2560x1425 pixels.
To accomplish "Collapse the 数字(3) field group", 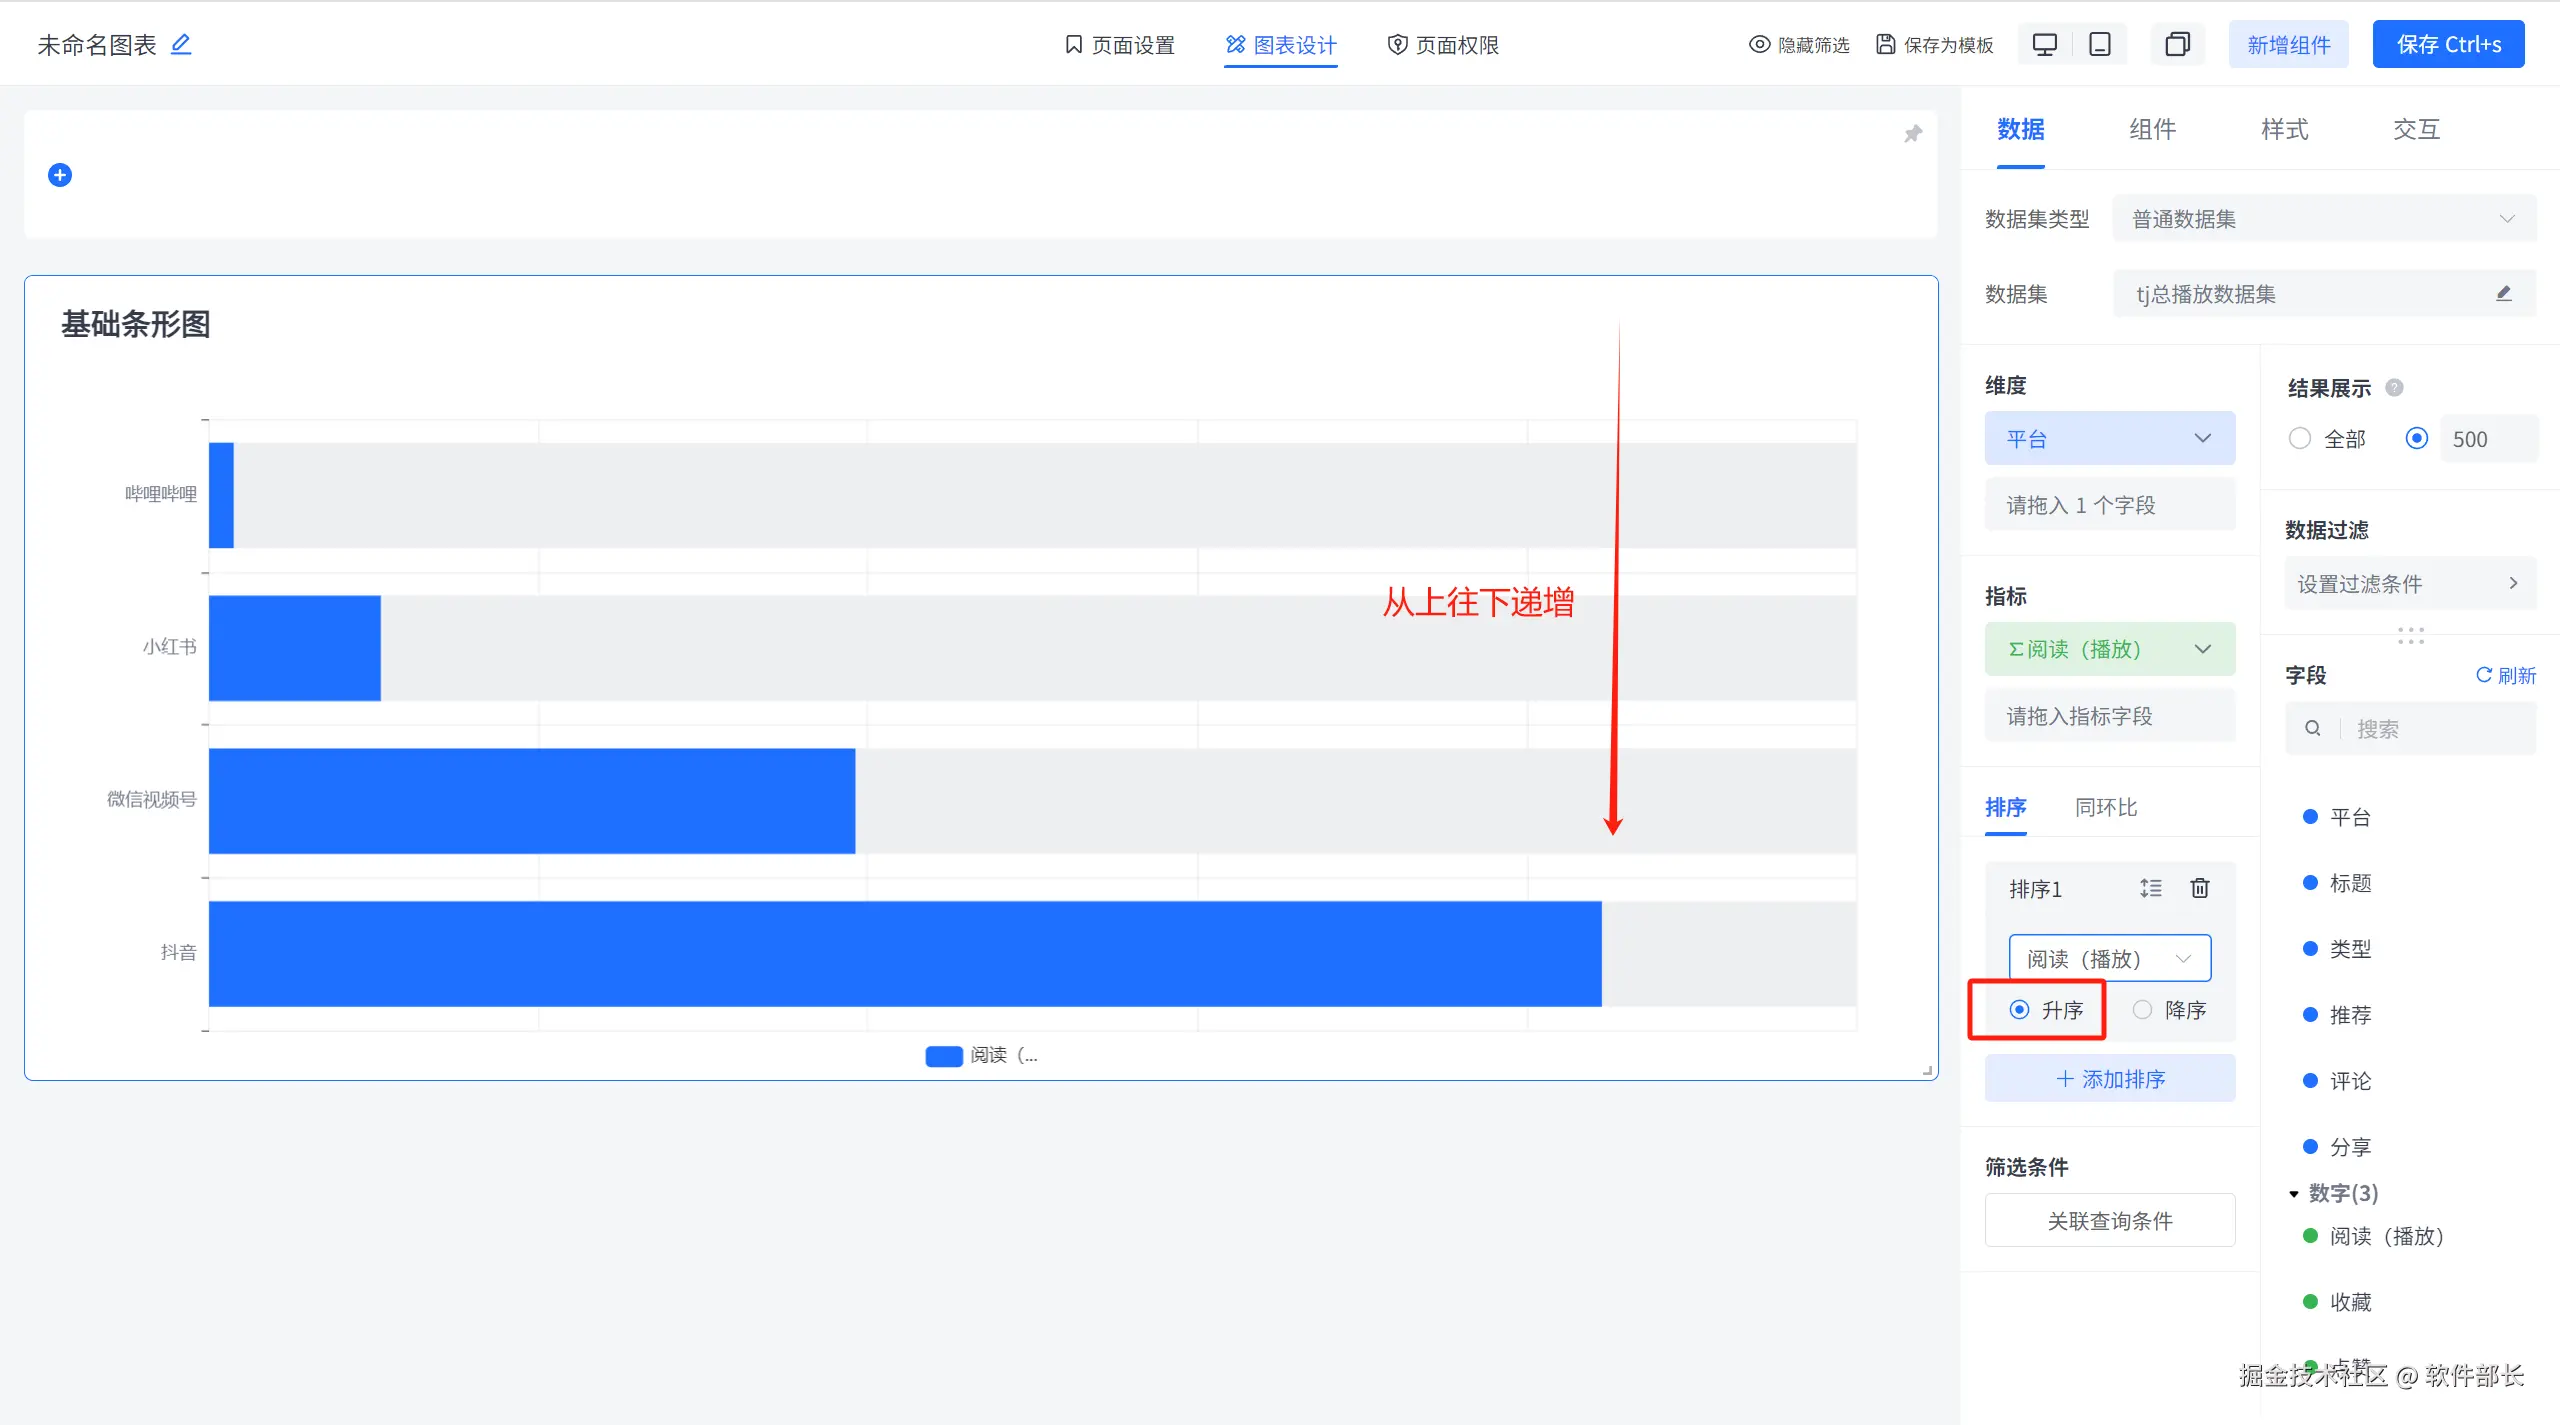I will (x=2294, y=1194).
